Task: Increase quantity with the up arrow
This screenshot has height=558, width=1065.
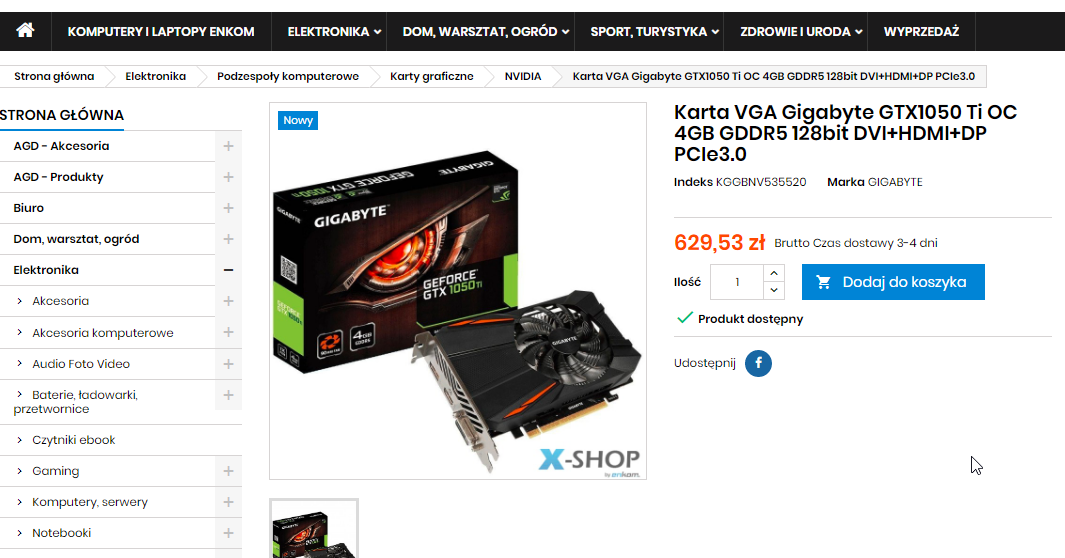Action: click(774, 273)
